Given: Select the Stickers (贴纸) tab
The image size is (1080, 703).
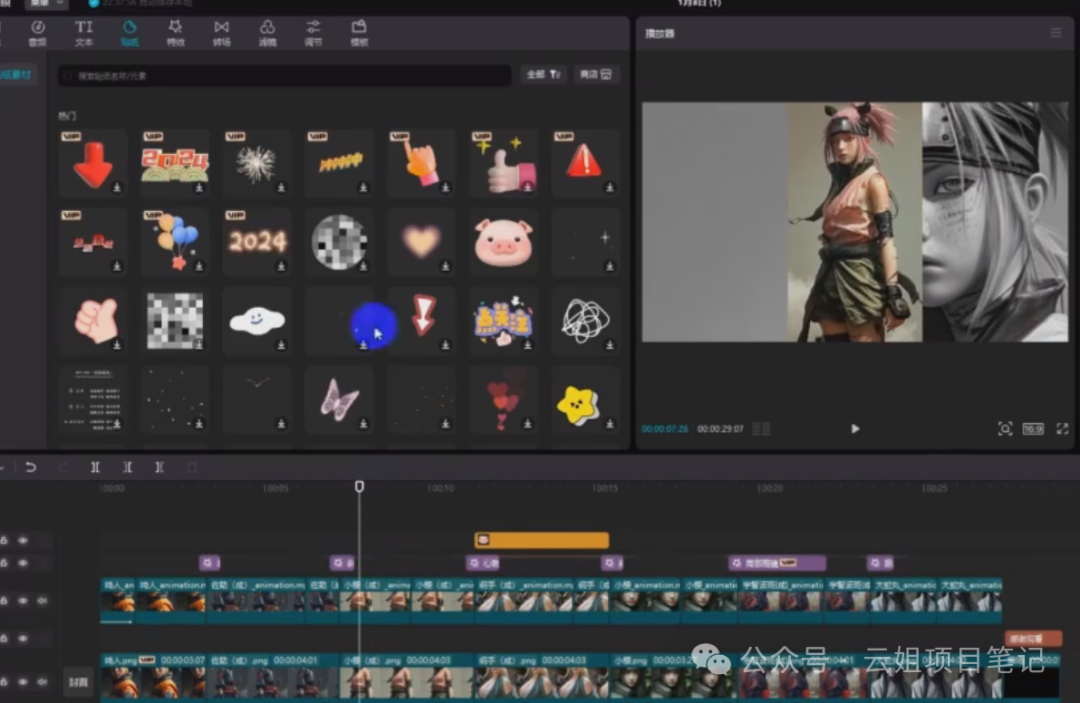Looking at the screenshot, I should (129, 32).
